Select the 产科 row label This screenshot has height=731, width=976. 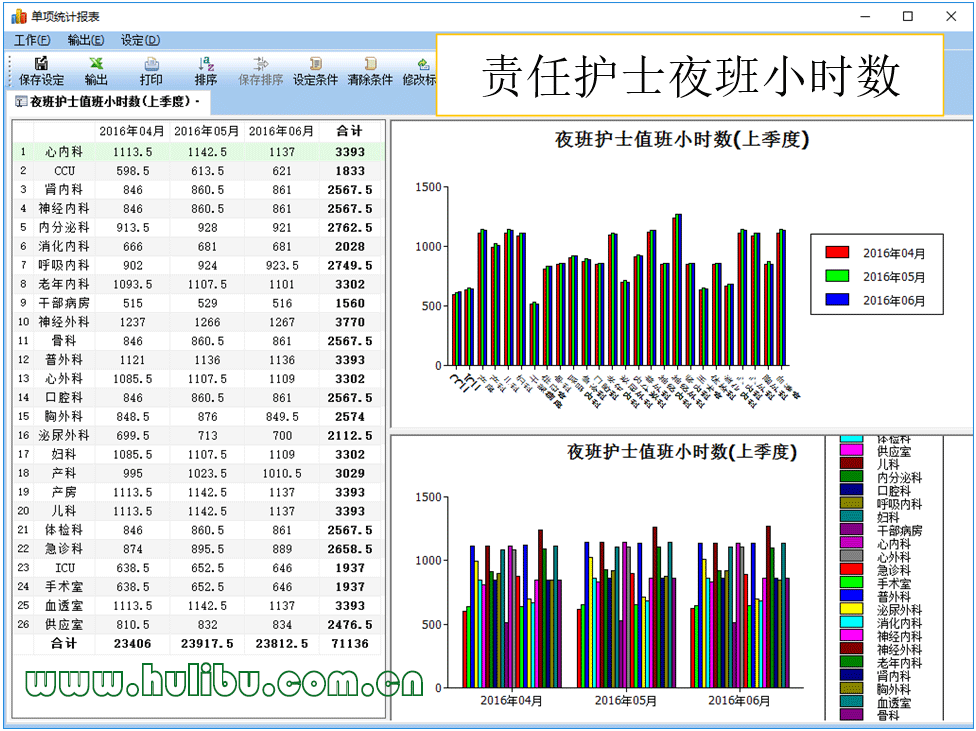click(x=63, y=473)
